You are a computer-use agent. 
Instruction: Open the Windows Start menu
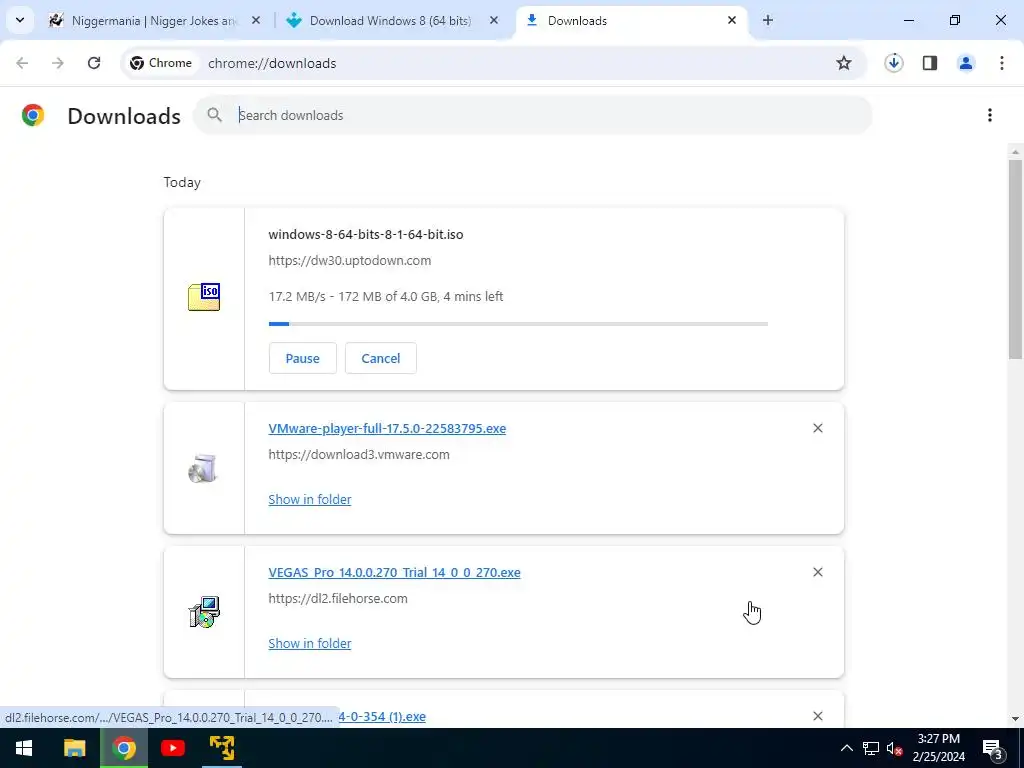(24, 748)
